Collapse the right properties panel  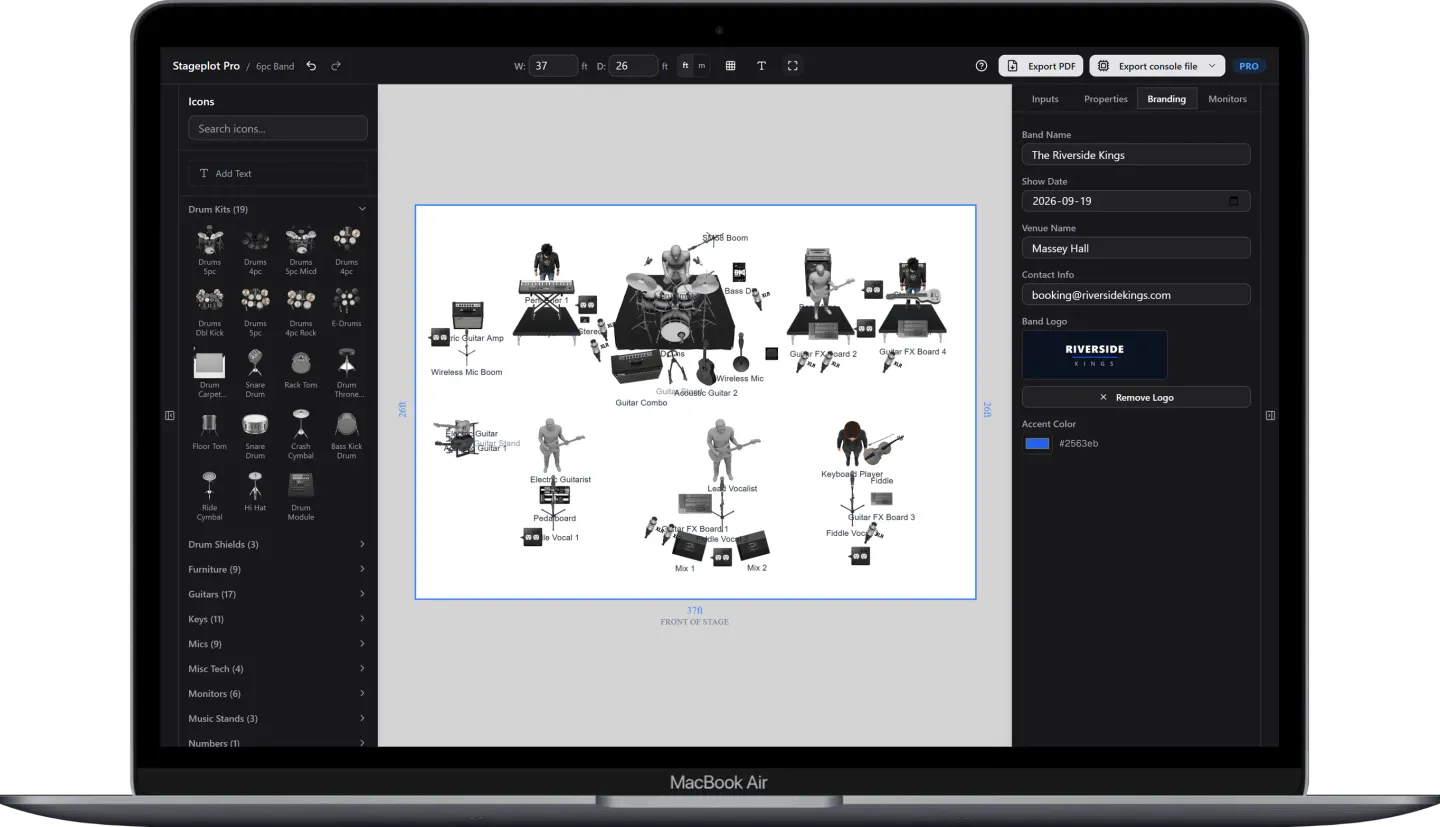coord(1270,416)
